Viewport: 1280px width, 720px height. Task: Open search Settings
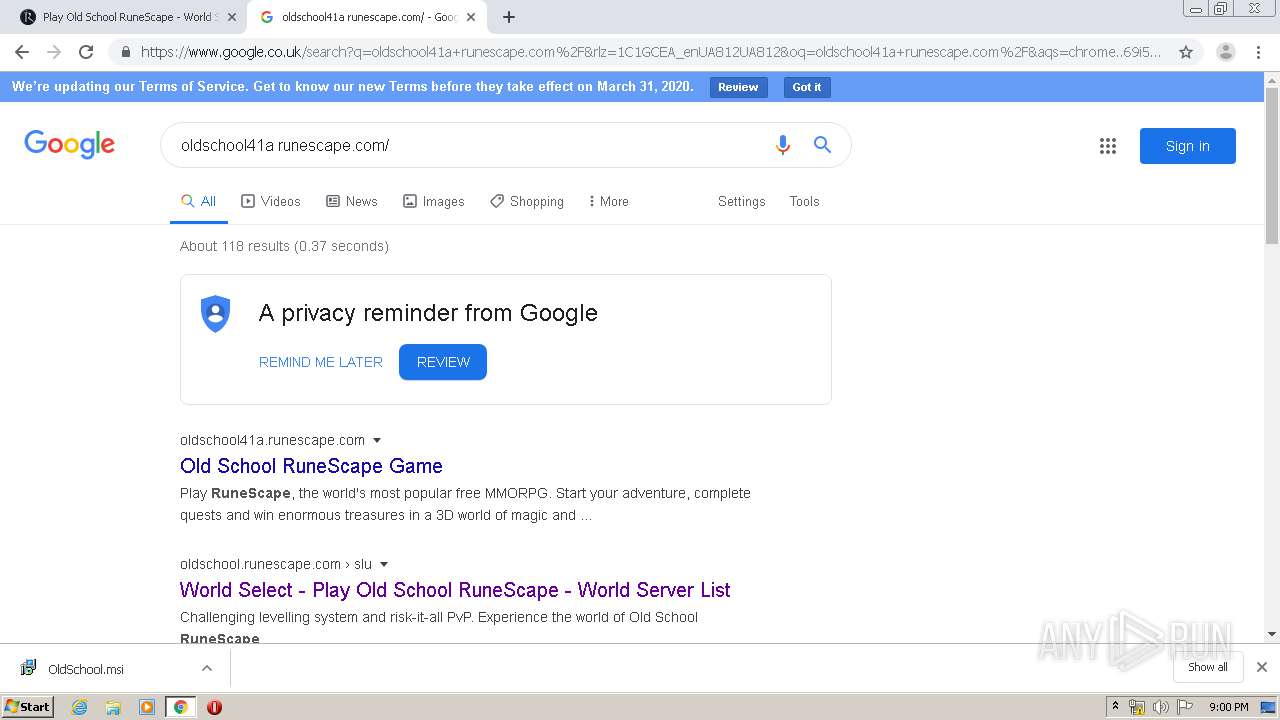click(x=741, y=201)
